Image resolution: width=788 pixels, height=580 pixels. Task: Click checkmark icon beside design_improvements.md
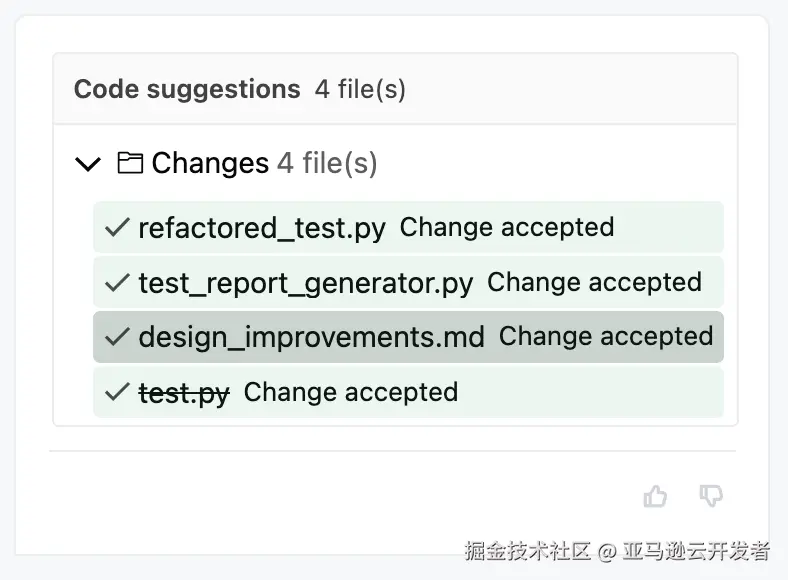pyautogui.click(x=117, y=337)
